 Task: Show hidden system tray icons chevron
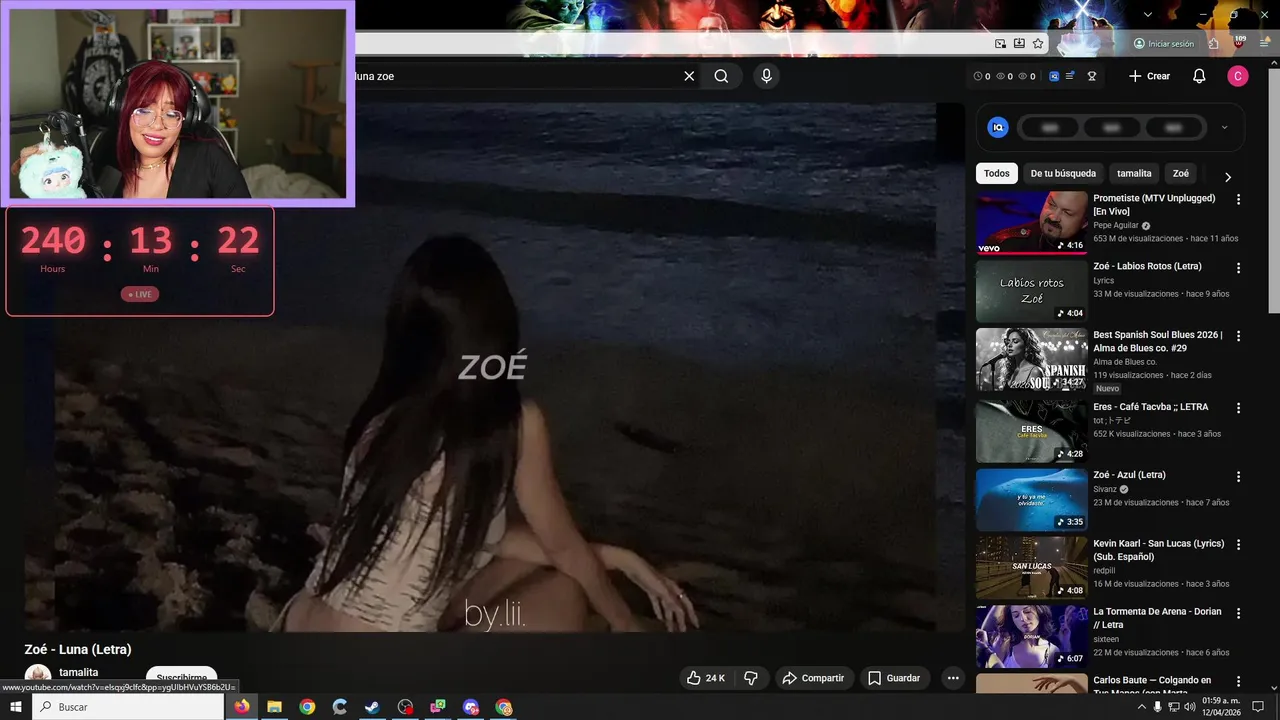point(1142,707)
